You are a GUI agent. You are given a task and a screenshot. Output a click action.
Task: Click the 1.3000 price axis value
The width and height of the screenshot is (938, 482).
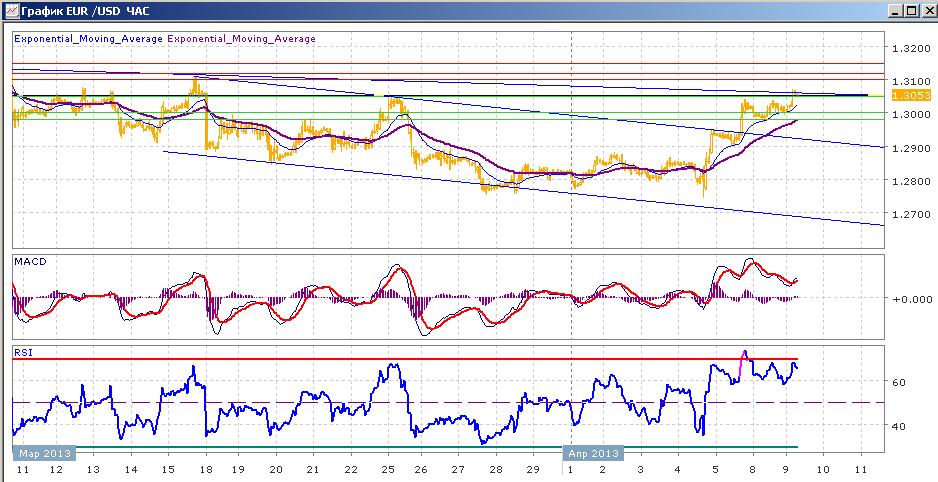point(910,115)
